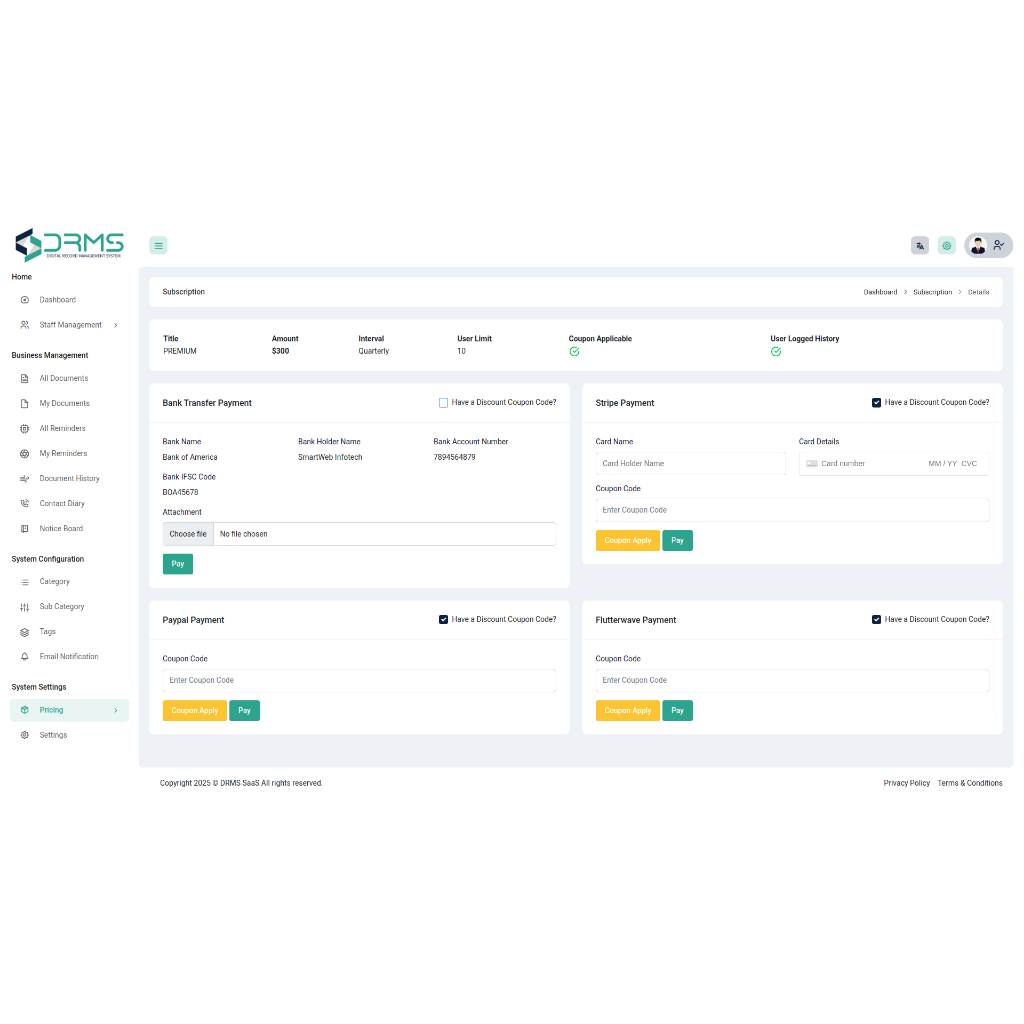Open Dashboard from the sidebar

point(57,300)
